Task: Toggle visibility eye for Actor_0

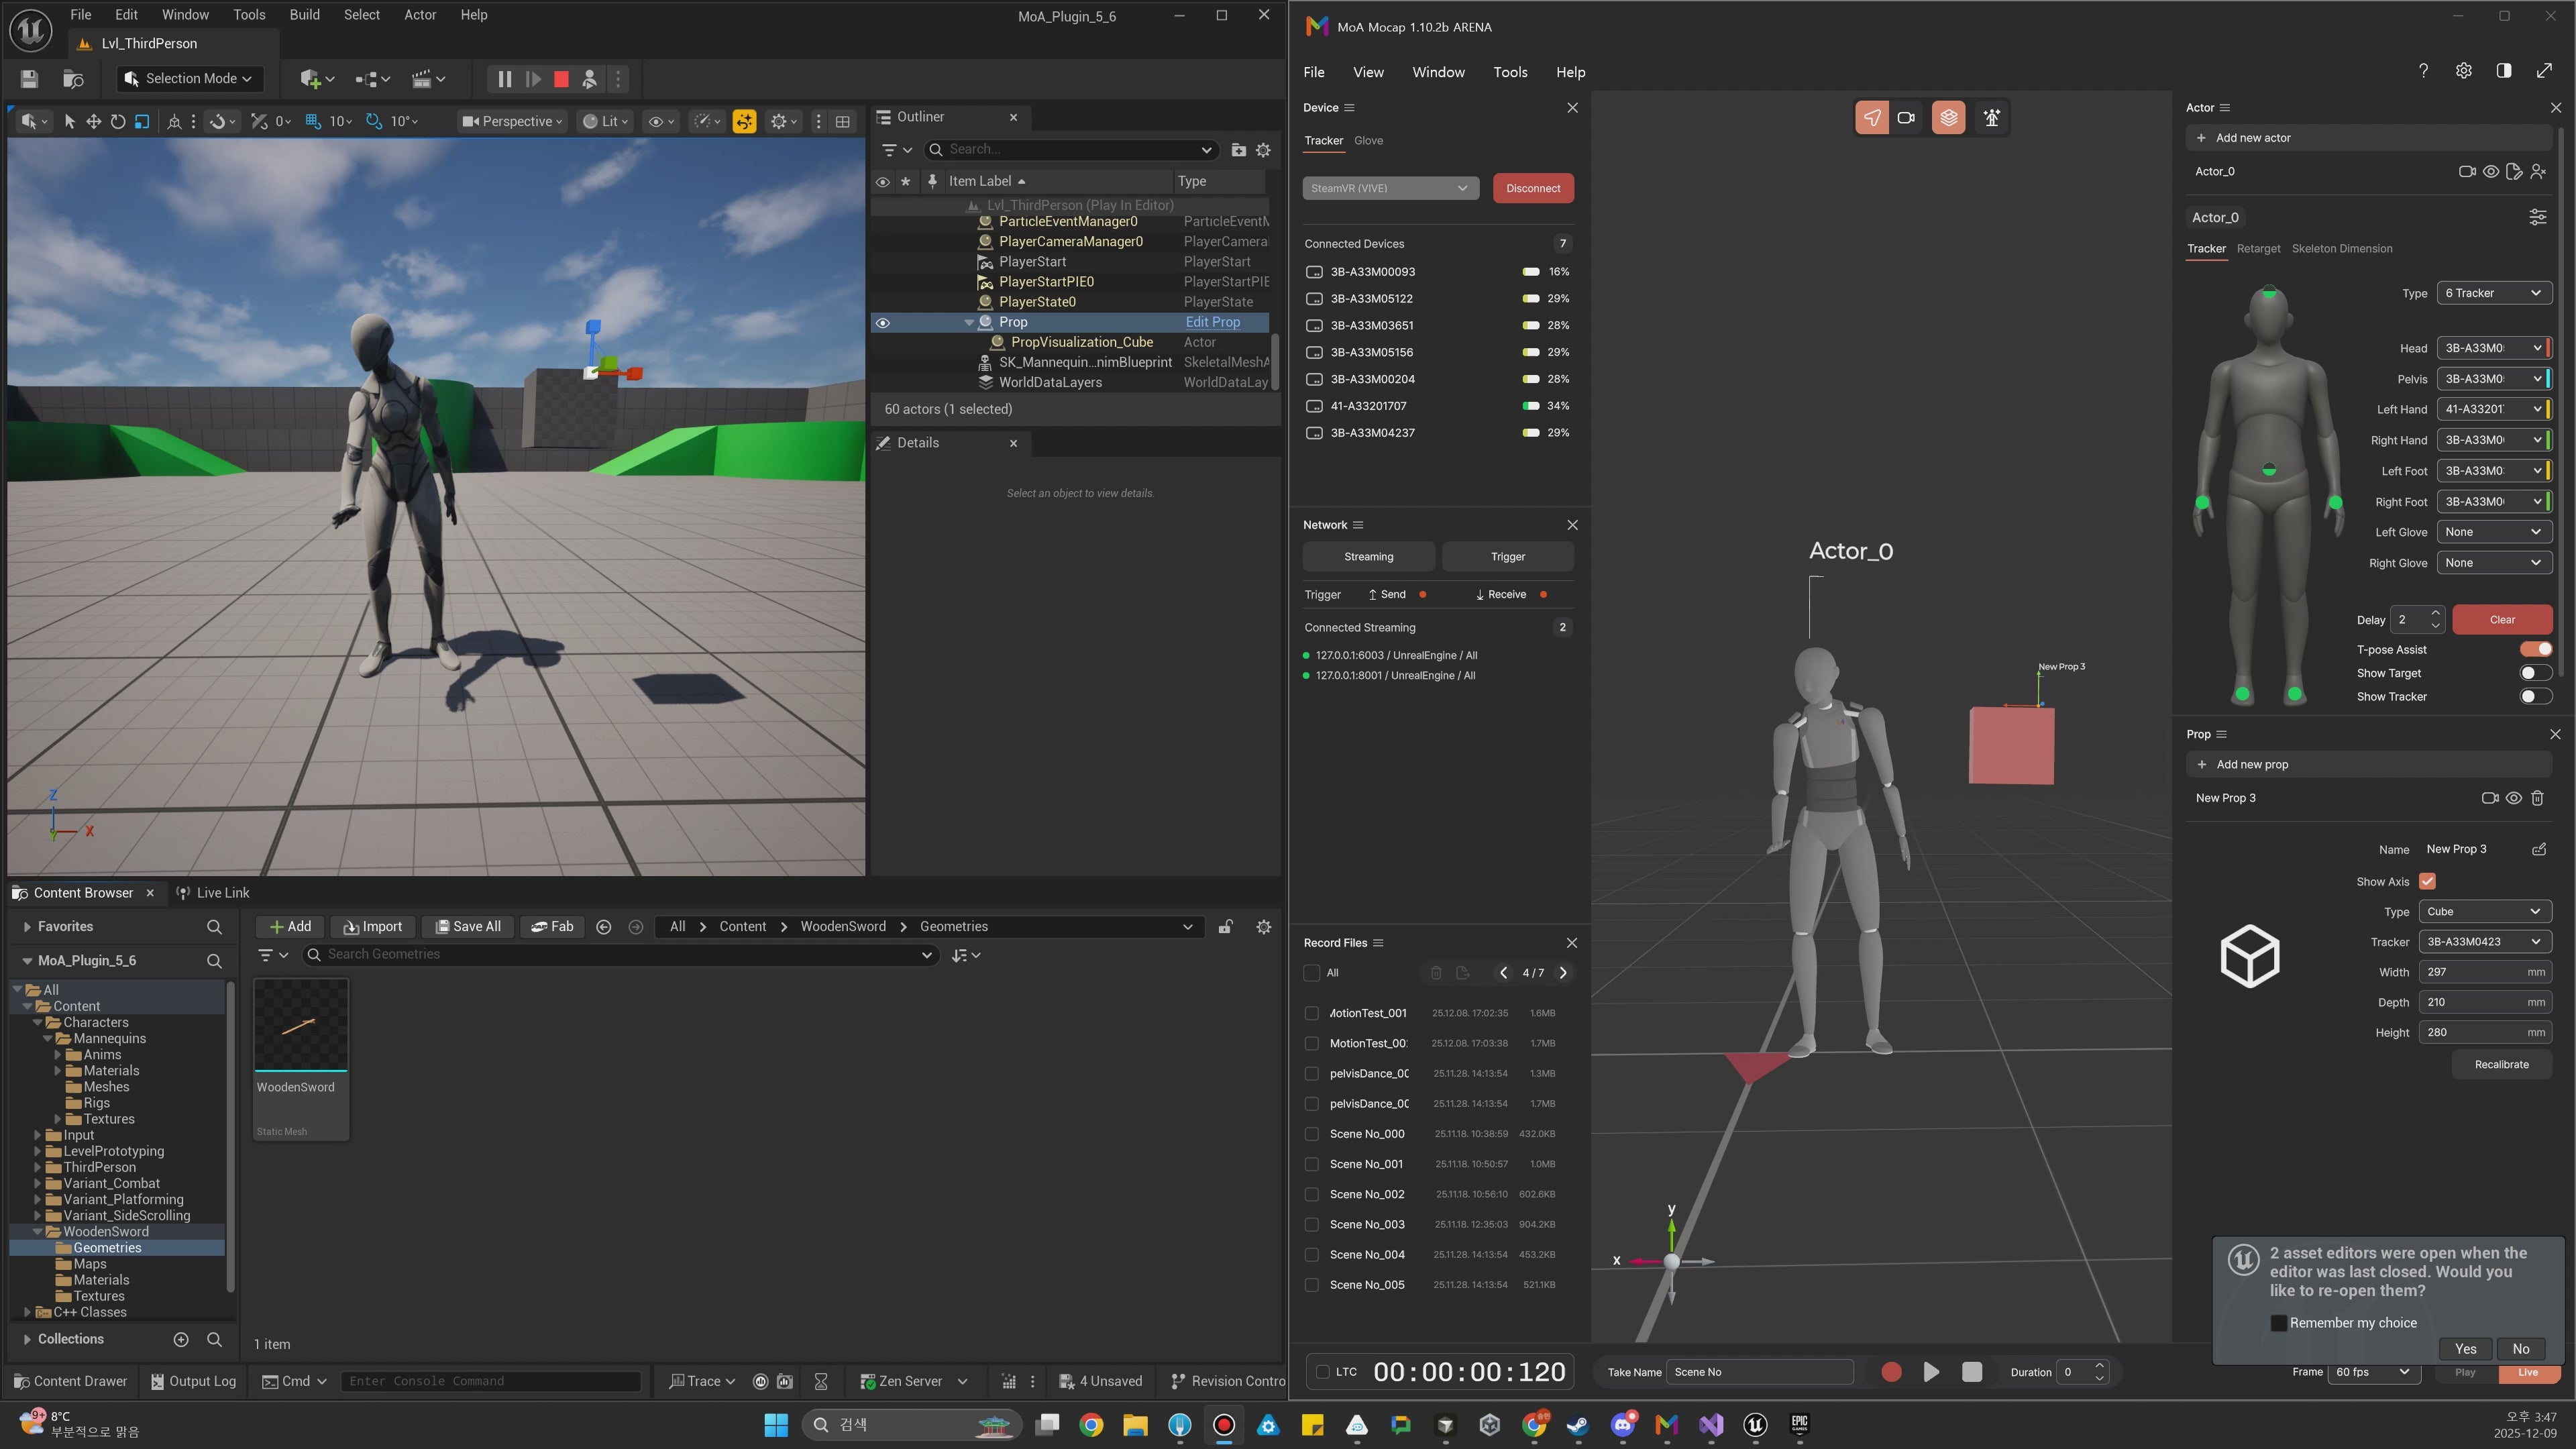Action: (2490, 171)
